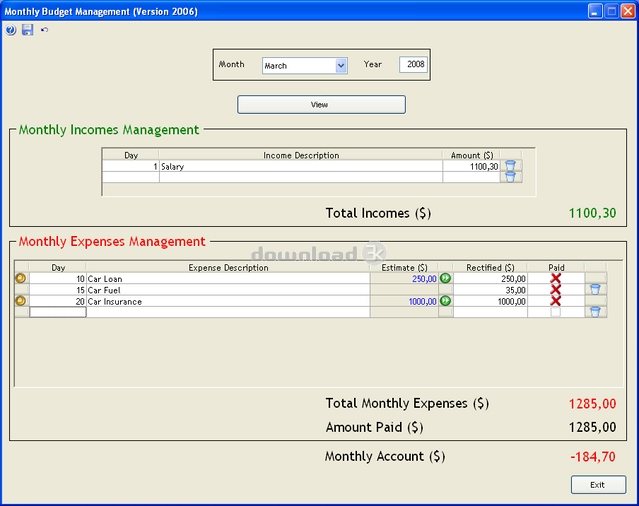Open the help icon in the toolbar
The image size is (639, 506).
(11, 30)
